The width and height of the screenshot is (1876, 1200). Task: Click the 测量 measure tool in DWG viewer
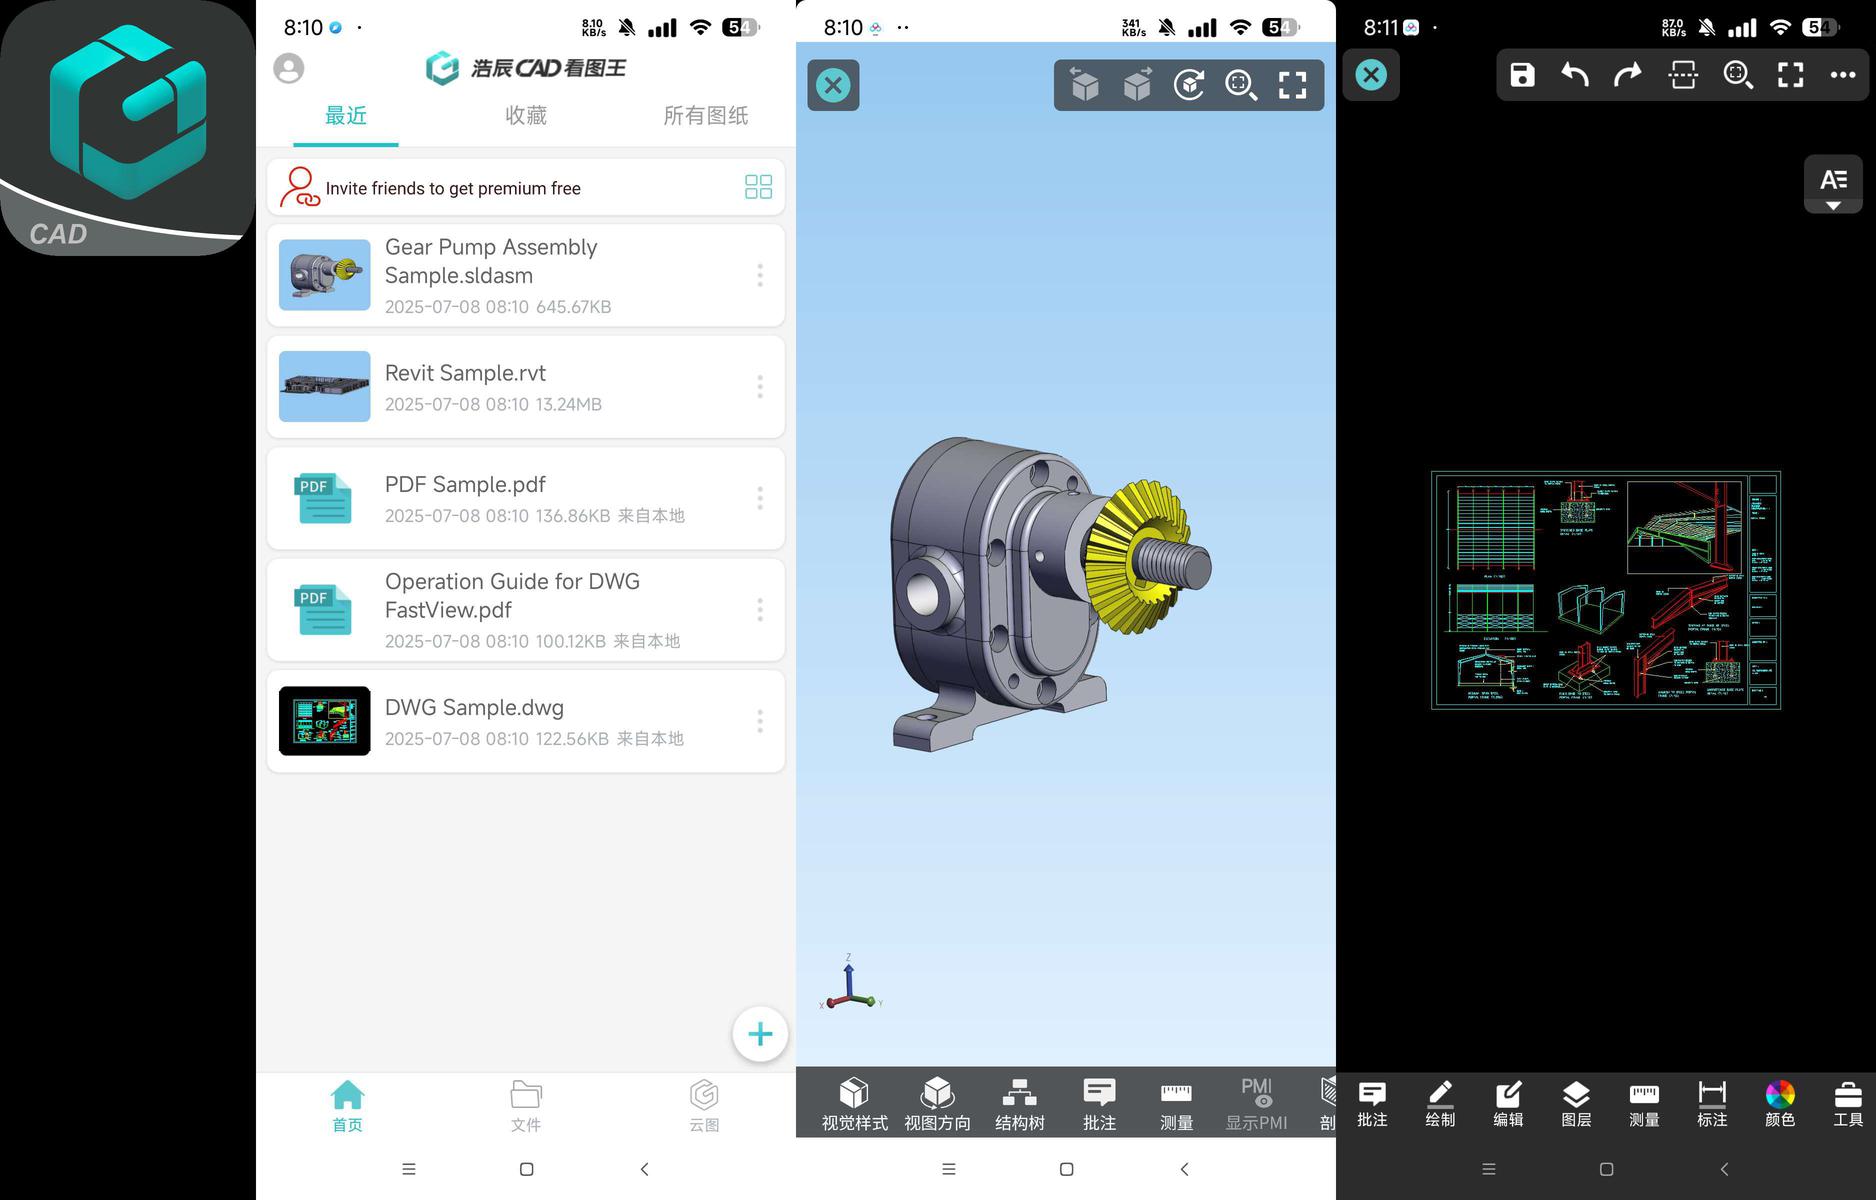pyautogui.click(x=1644, y=1103)
